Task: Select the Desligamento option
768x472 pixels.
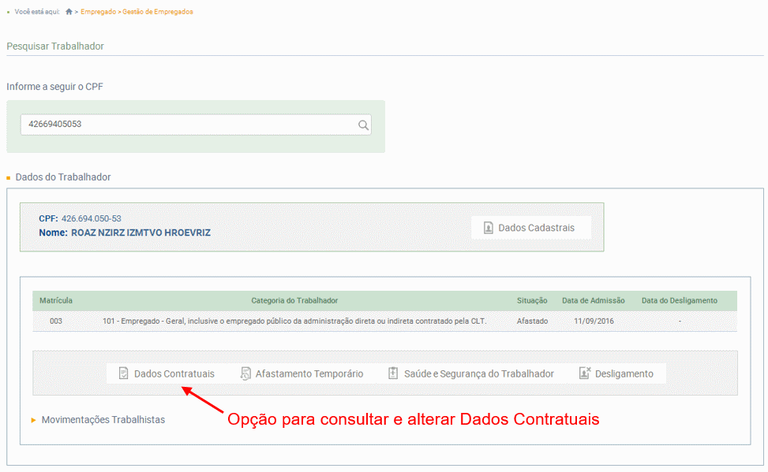Action: [624, 374]
